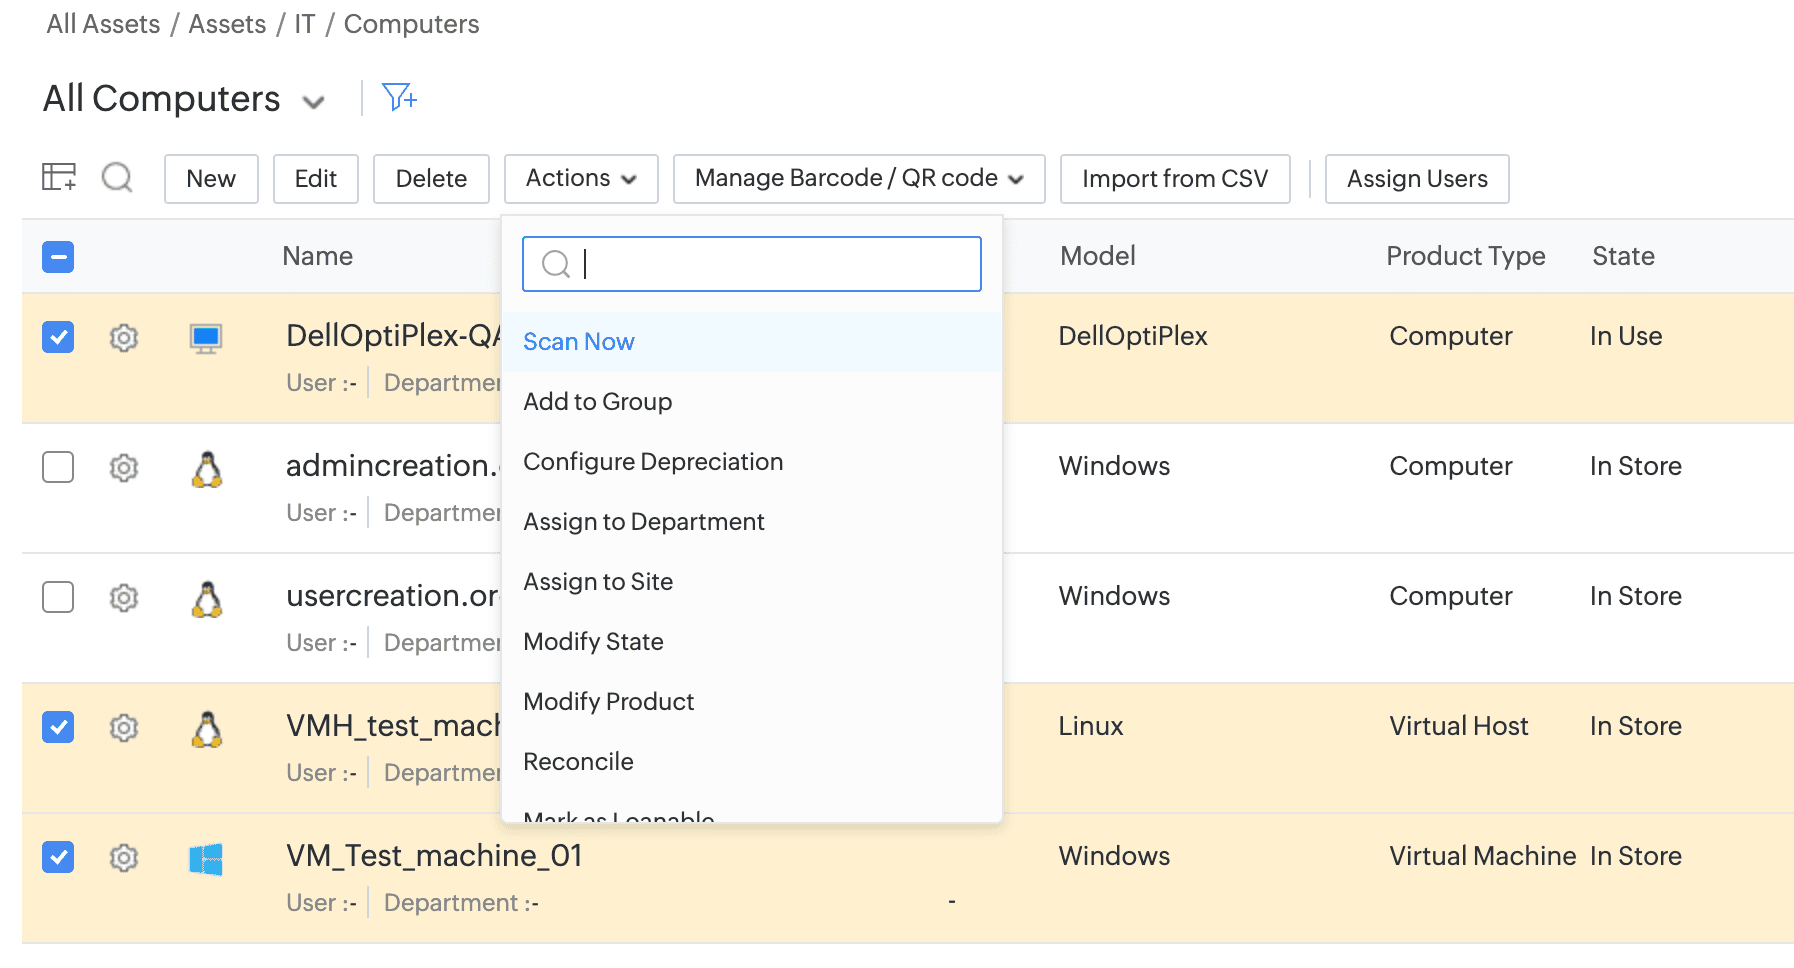The image size is (1794, 968).
Task: Open the Manage Barcode / QR code dropdown
Action: point(858,178)
